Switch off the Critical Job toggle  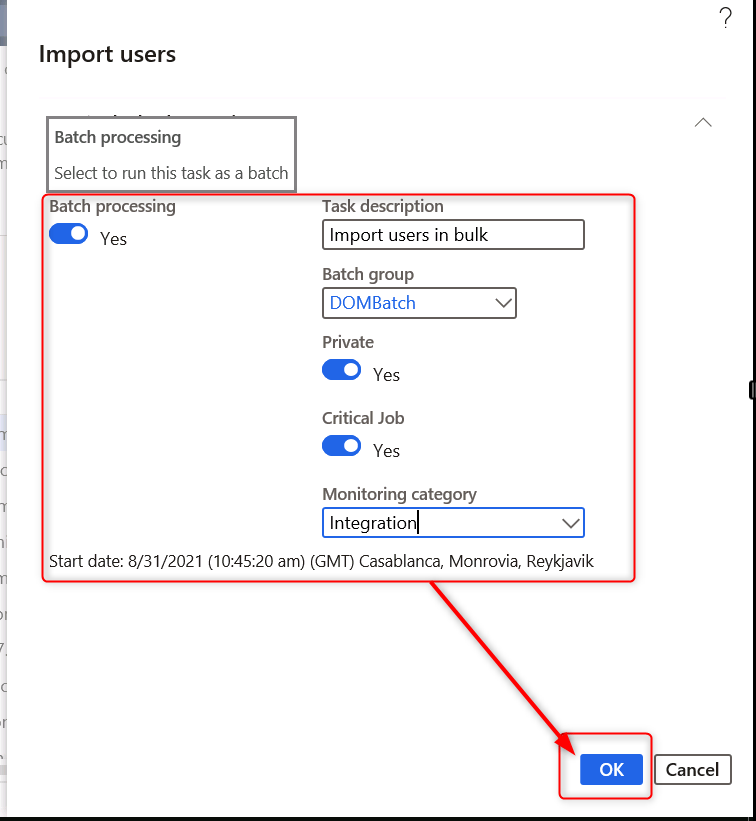pyautogui.click(x=342, y=446)
